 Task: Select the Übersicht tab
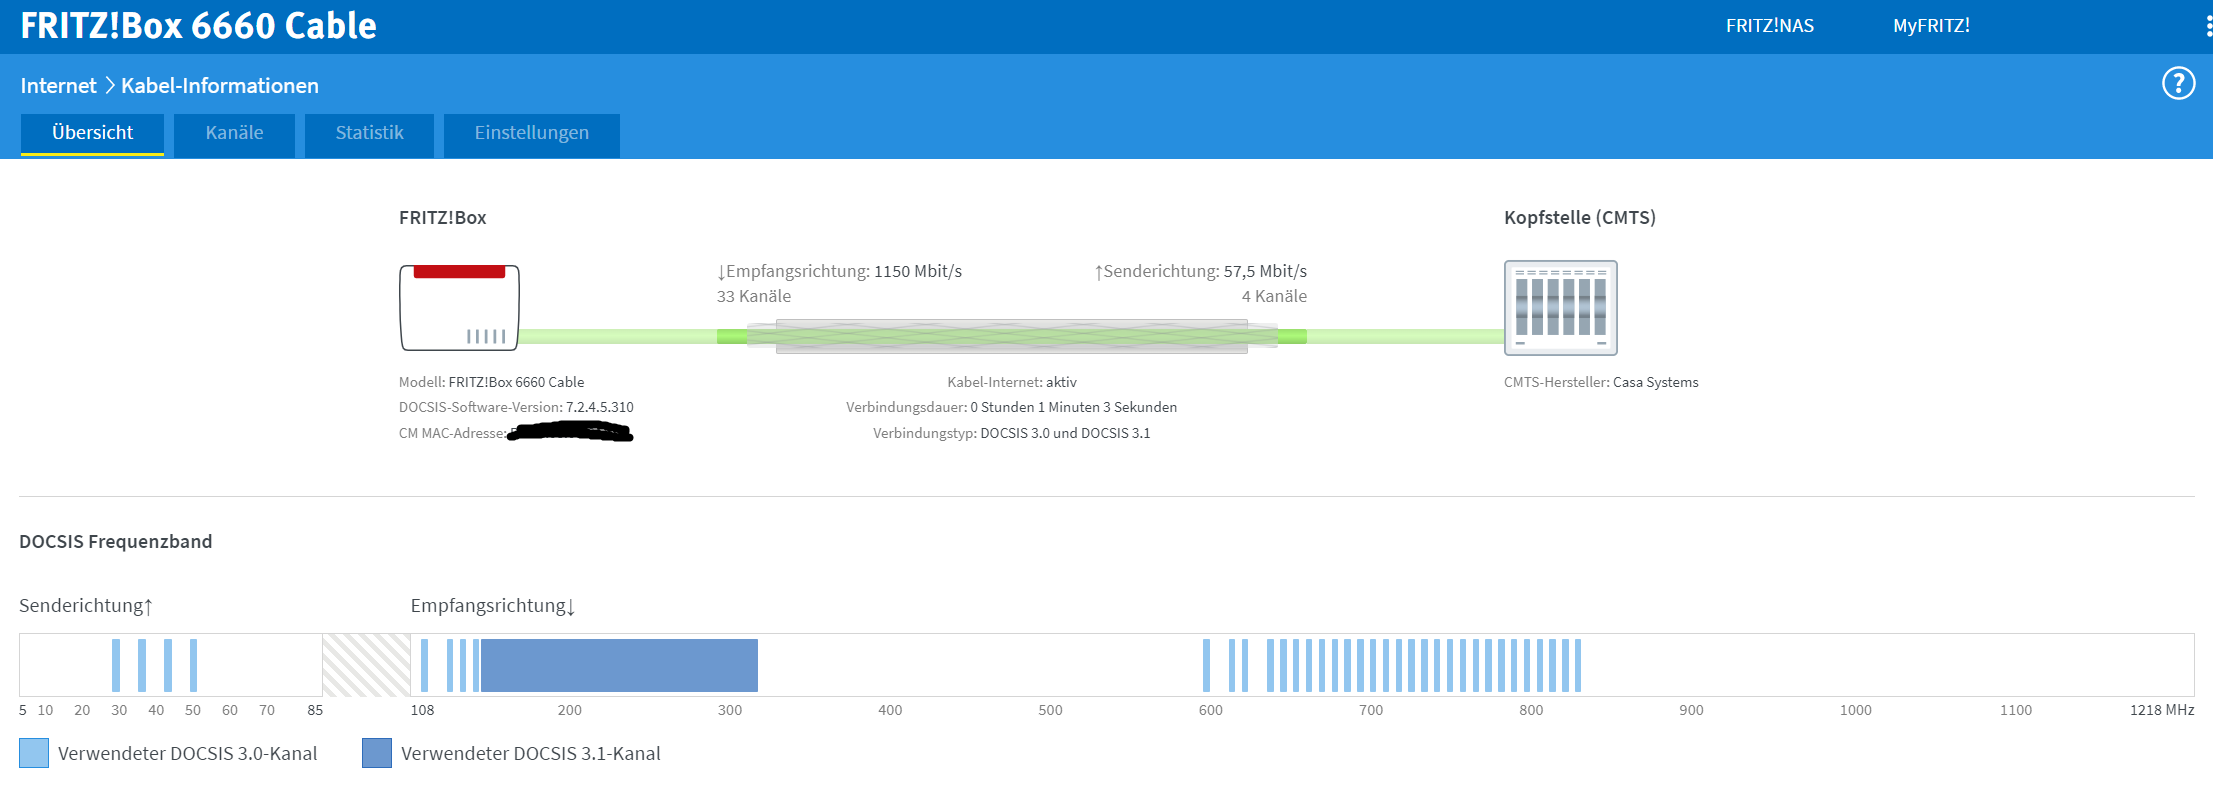pyautogui.click(x=92, y=134)
